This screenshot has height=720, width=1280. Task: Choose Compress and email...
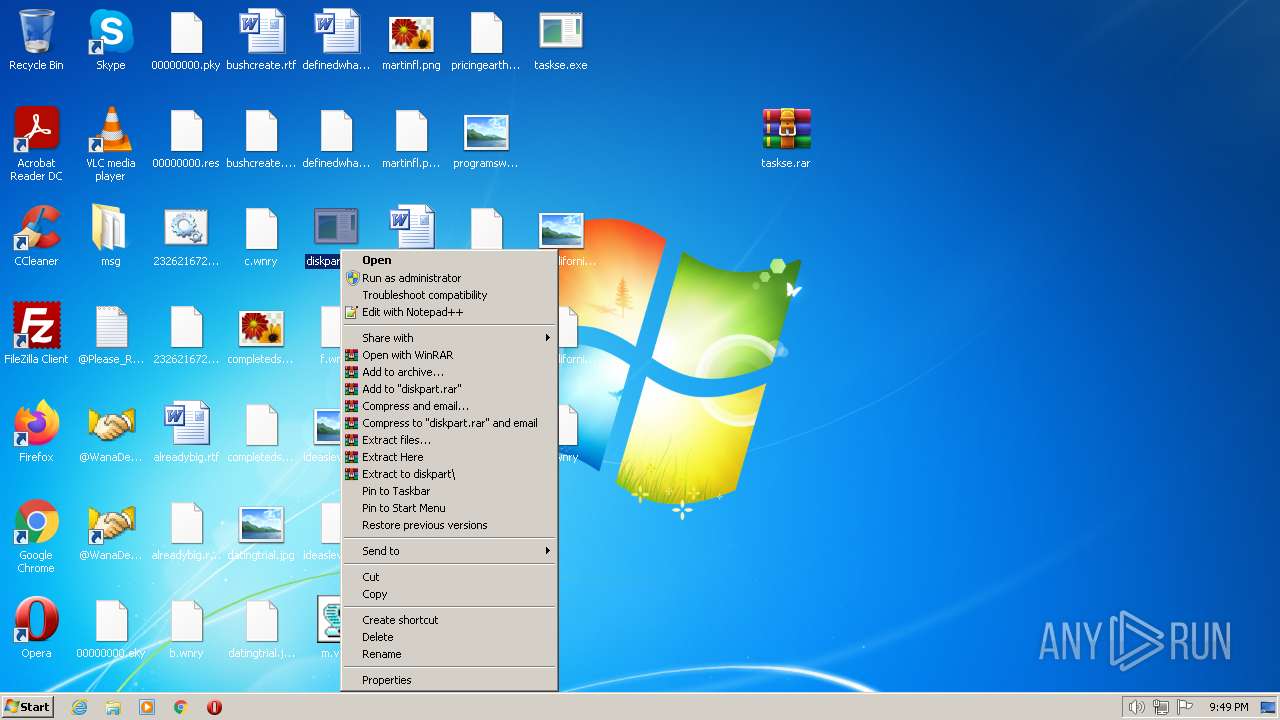click(449, 406)
